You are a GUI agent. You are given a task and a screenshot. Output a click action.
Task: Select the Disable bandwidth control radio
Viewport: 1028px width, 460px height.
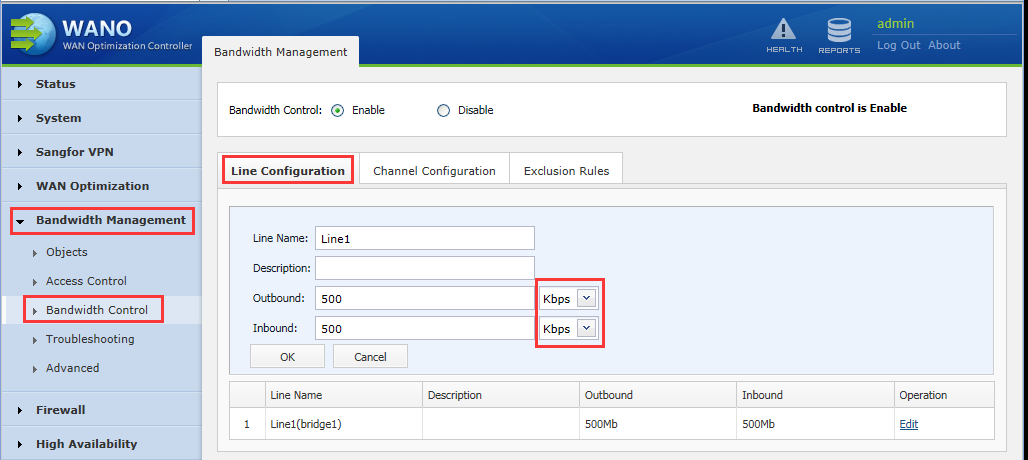[444, 110]
